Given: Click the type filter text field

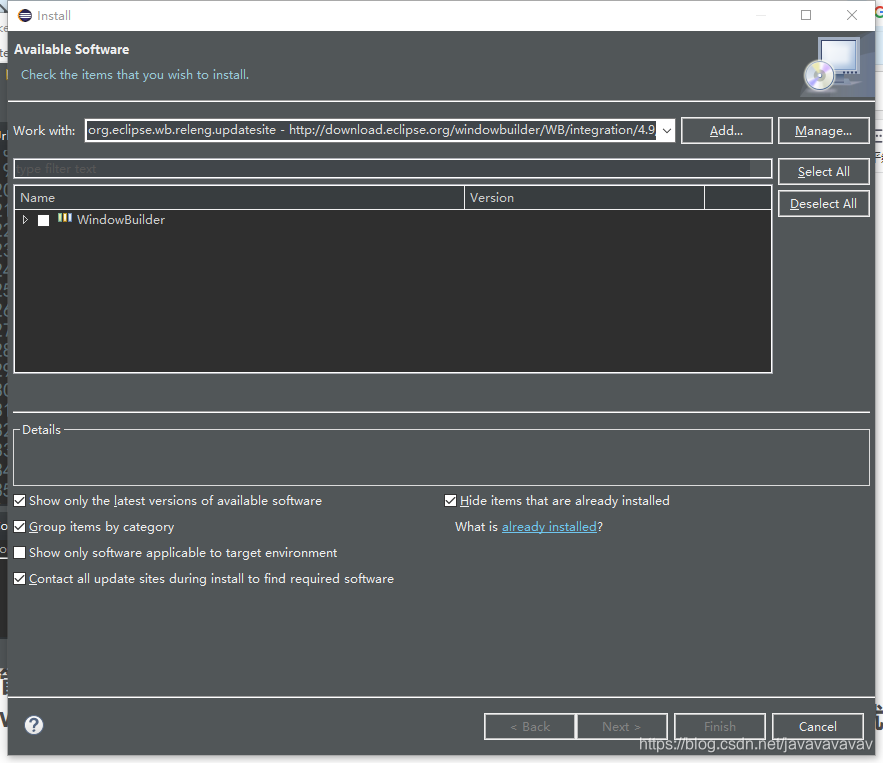Looking at the screenshot, I should tap(393, 169).
